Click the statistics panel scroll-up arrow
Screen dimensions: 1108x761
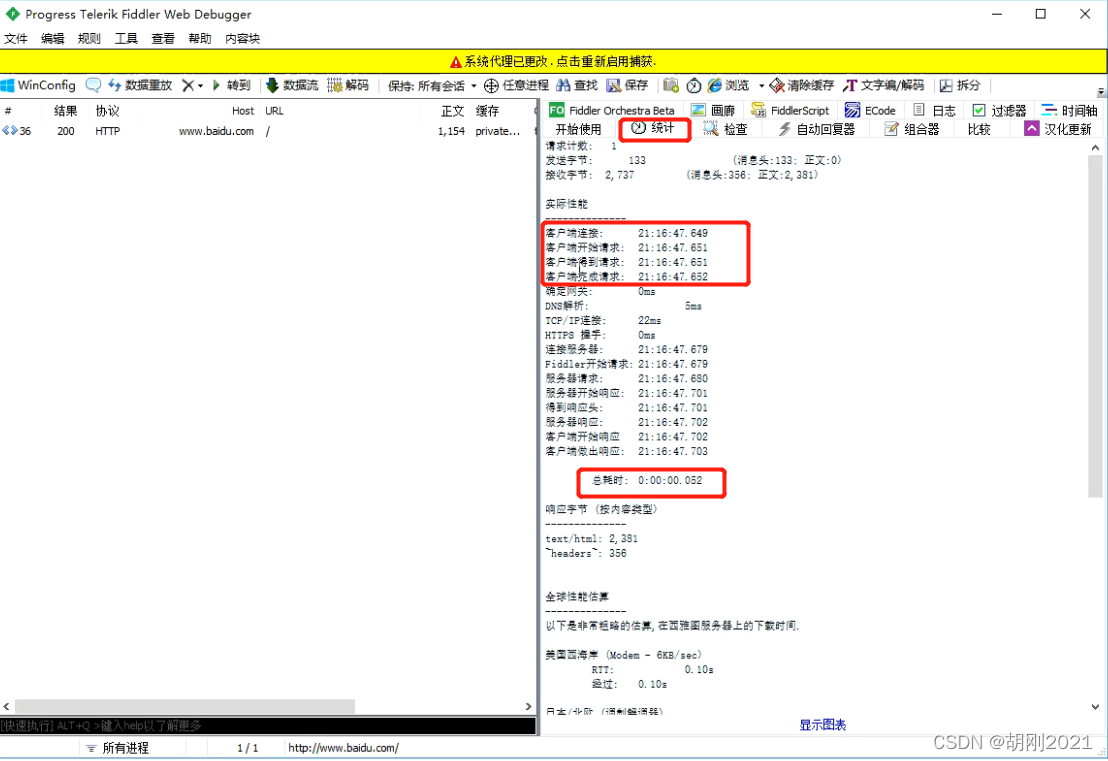pos(1095,148)
